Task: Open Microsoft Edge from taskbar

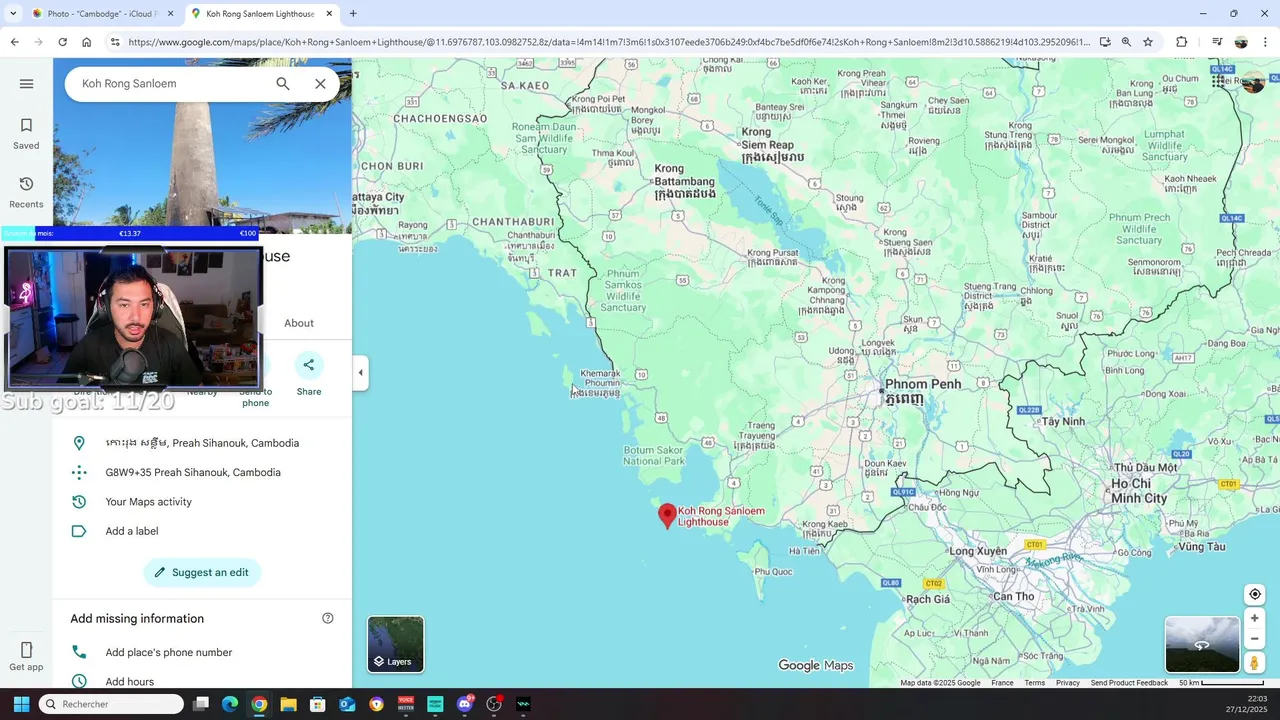Action: pyautogui.click(x=230, y=704)
